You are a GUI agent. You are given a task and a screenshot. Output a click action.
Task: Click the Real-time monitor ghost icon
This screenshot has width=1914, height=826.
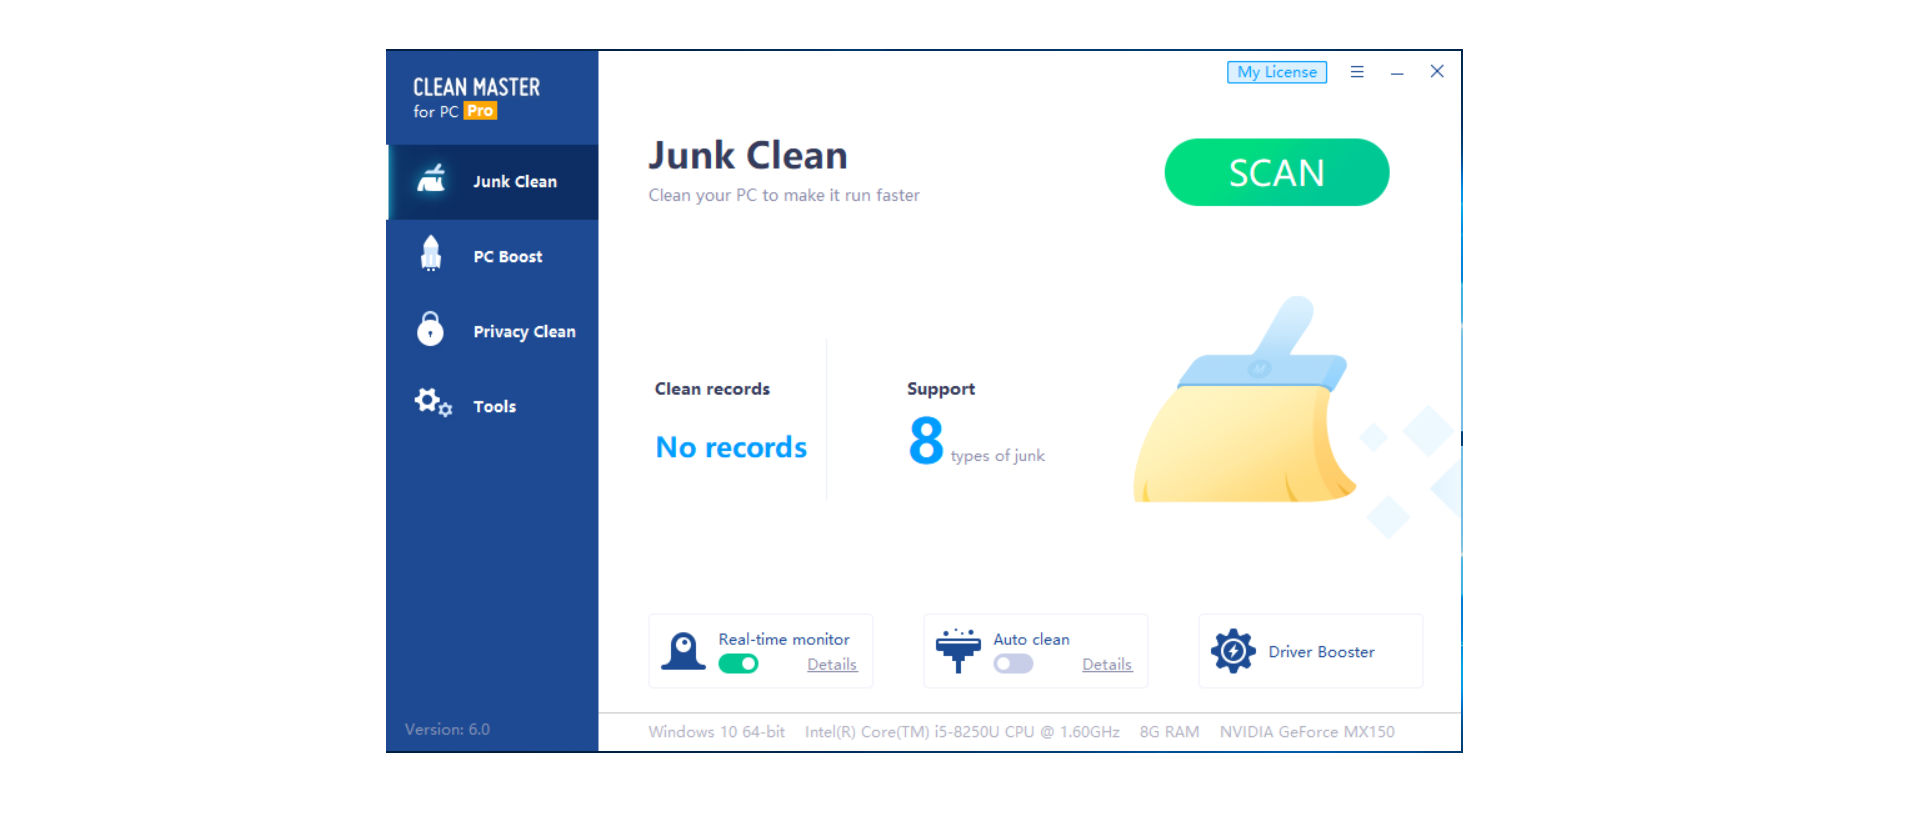tap(684, 651)
